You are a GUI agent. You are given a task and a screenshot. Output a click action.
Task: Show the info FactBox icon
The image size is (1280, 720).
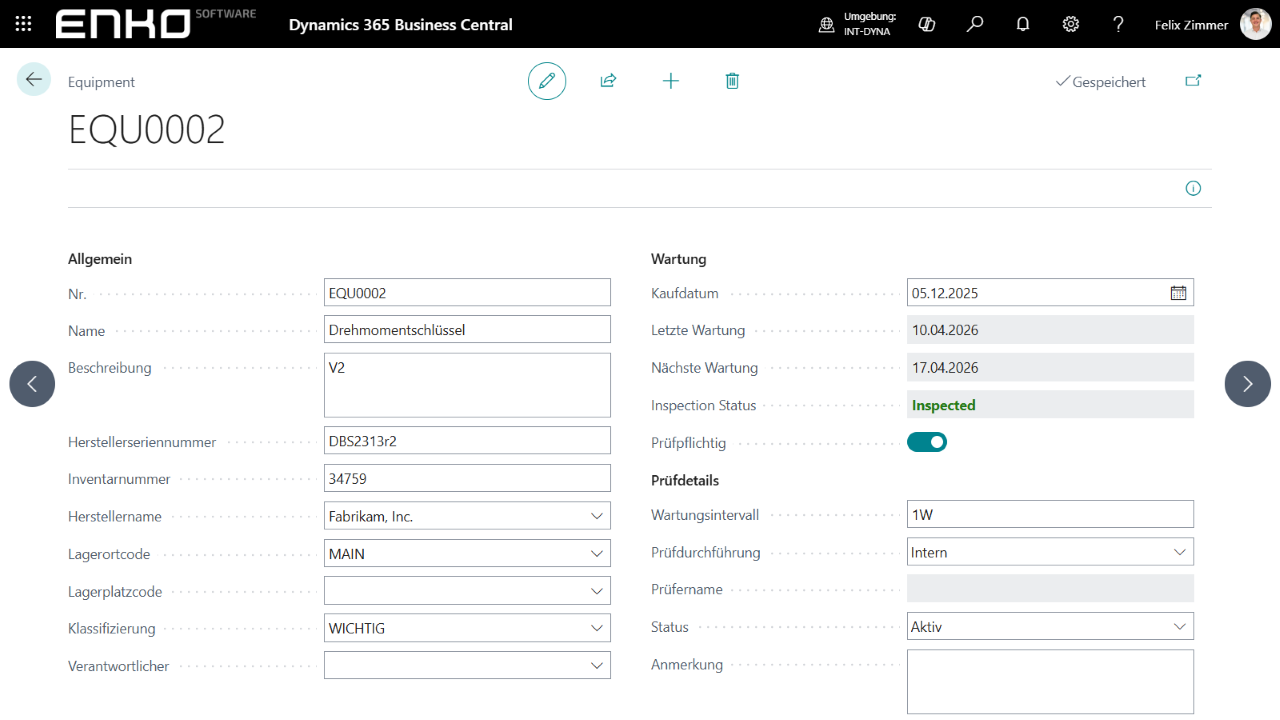(1193, 188)
